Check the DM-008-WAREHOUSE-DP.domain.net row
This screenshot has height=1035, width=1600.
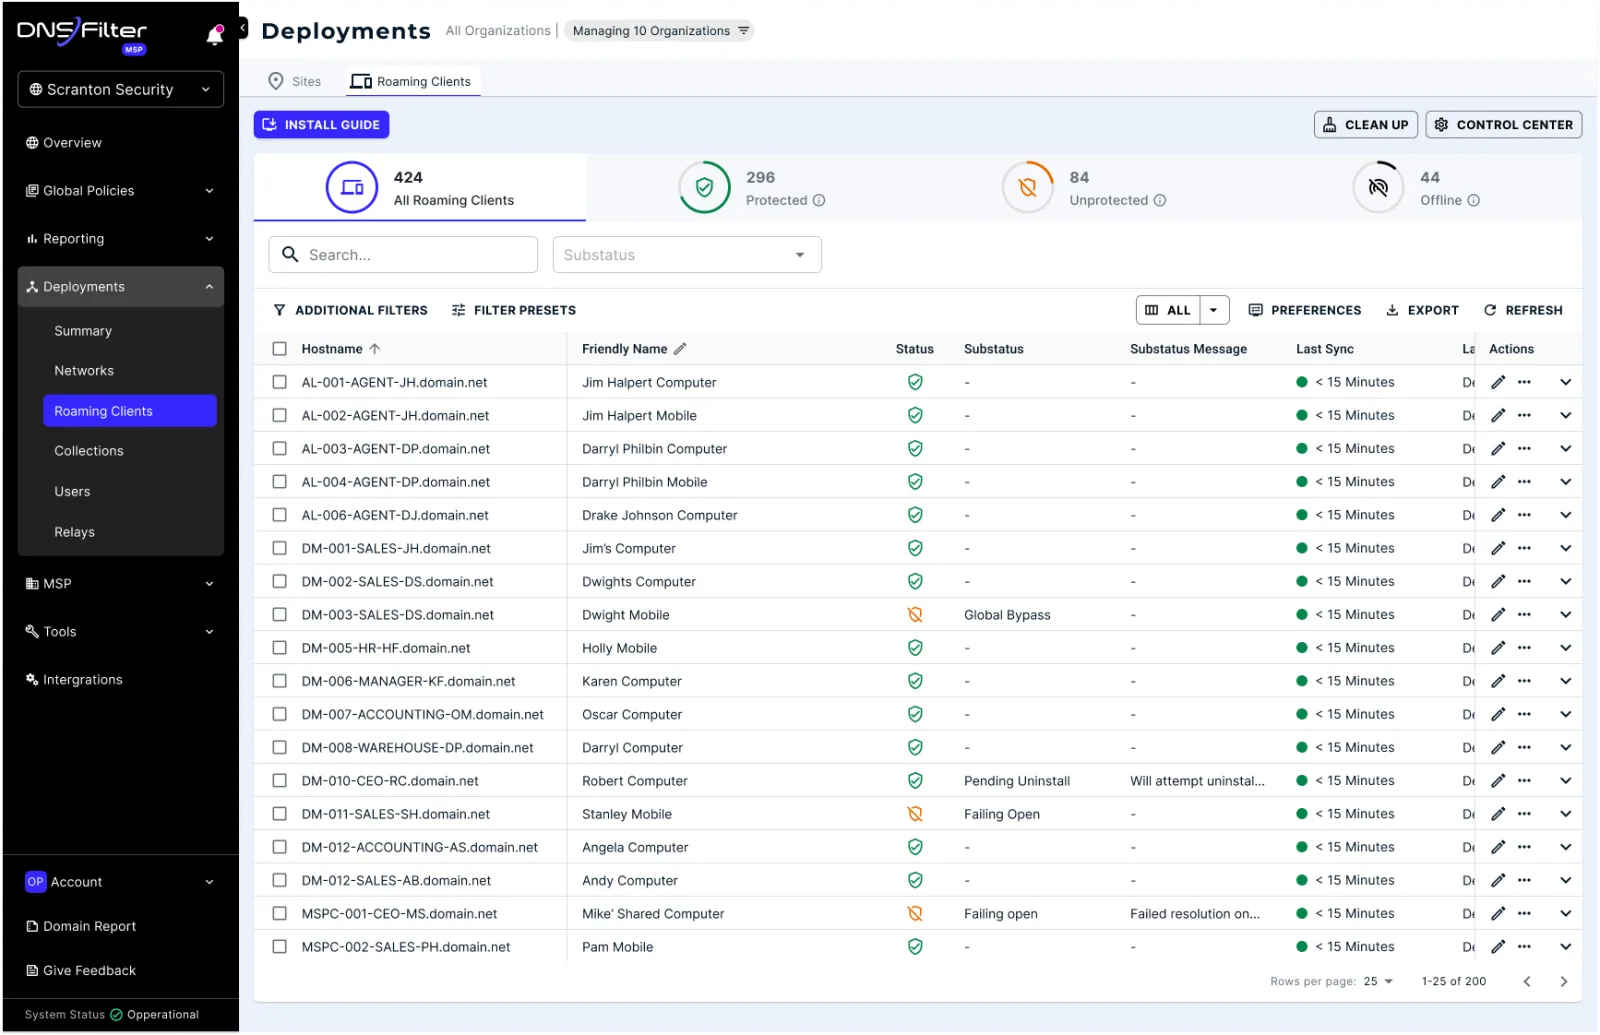tap(280, 748)
